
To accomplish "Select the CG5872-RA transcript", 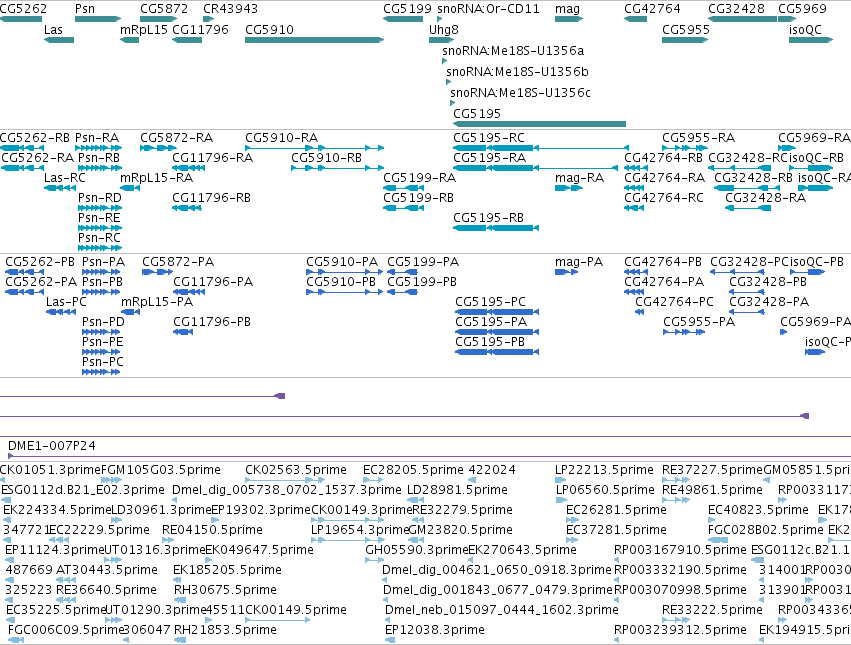I will [x=176, y=138].
